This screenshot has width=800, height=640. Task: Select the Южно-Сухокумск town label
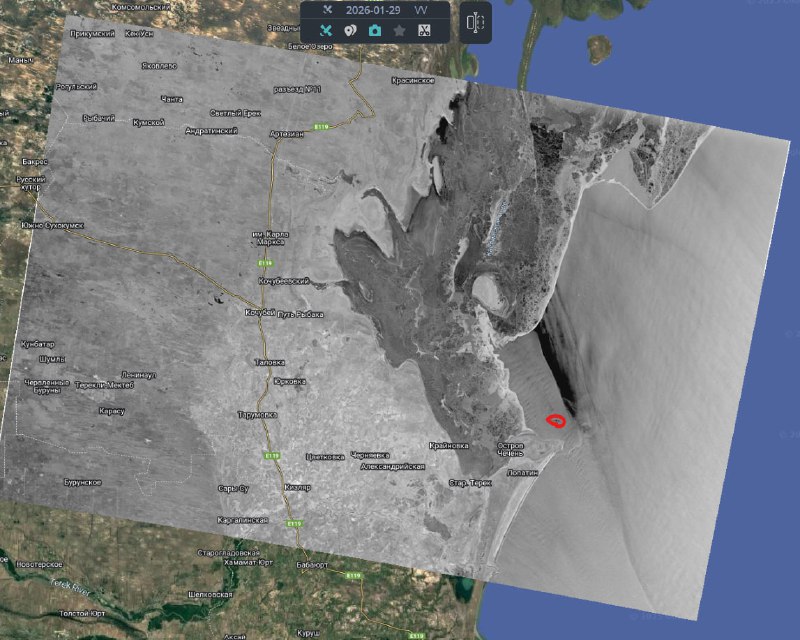[x=50, y=225]
